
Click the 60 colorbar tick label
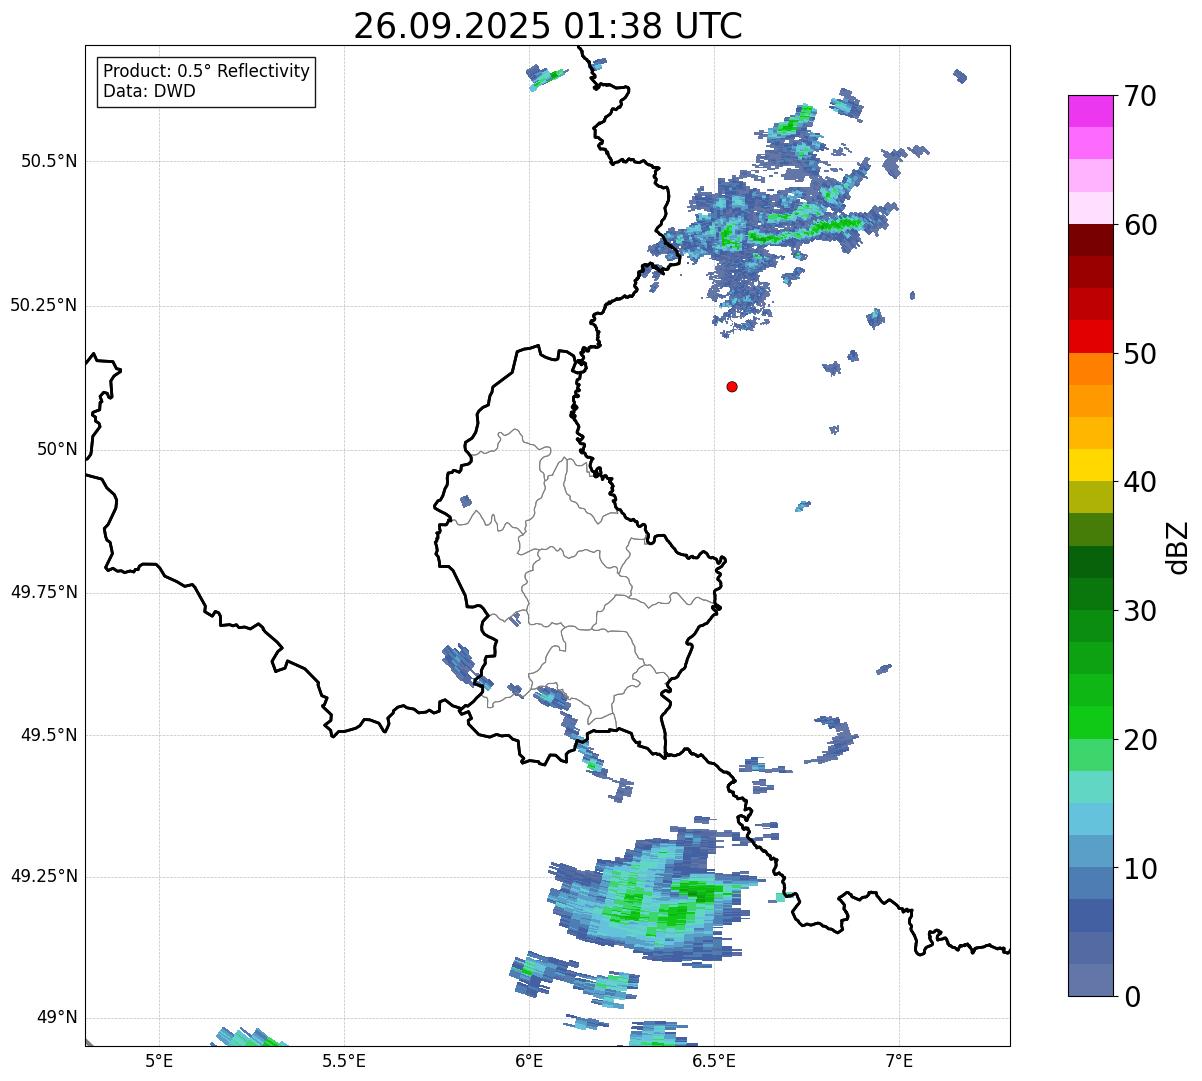coord(1140,225)
